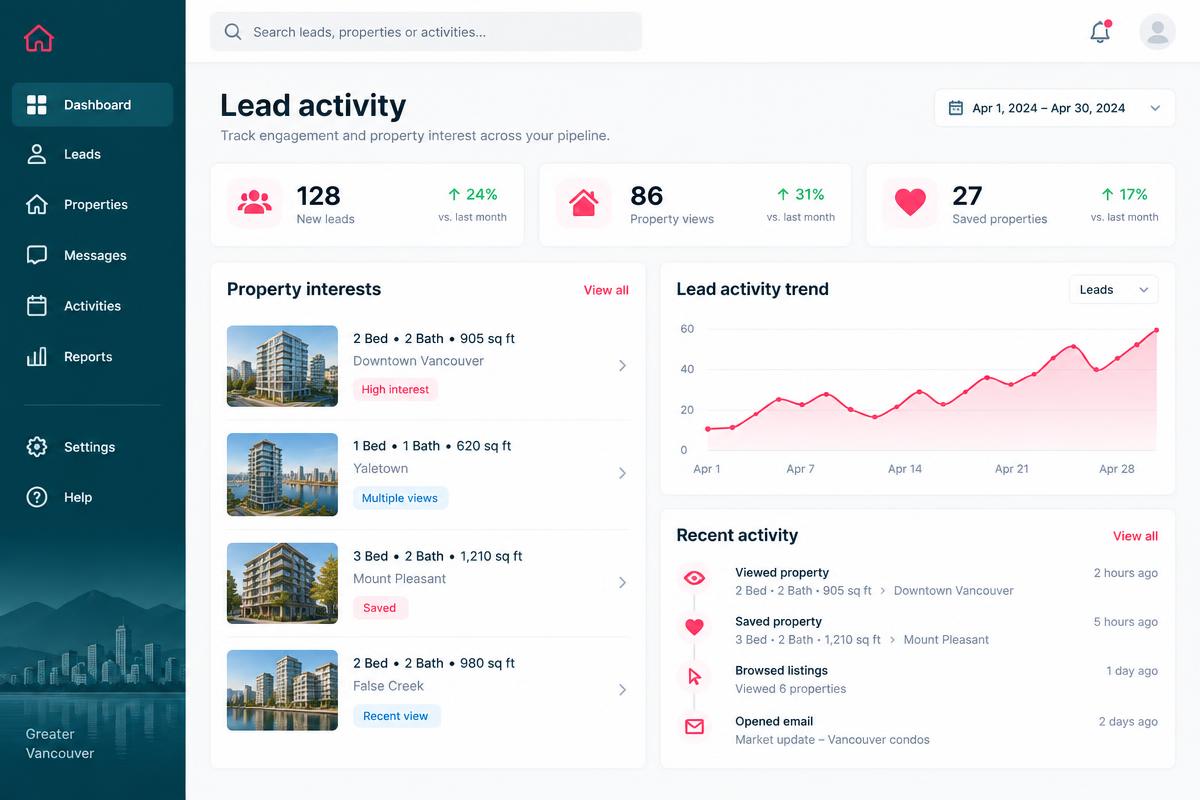The height and width of the screenshot is (800, 1200).
Task: Click the 31% property views increase
Action: tap(800, 194)
